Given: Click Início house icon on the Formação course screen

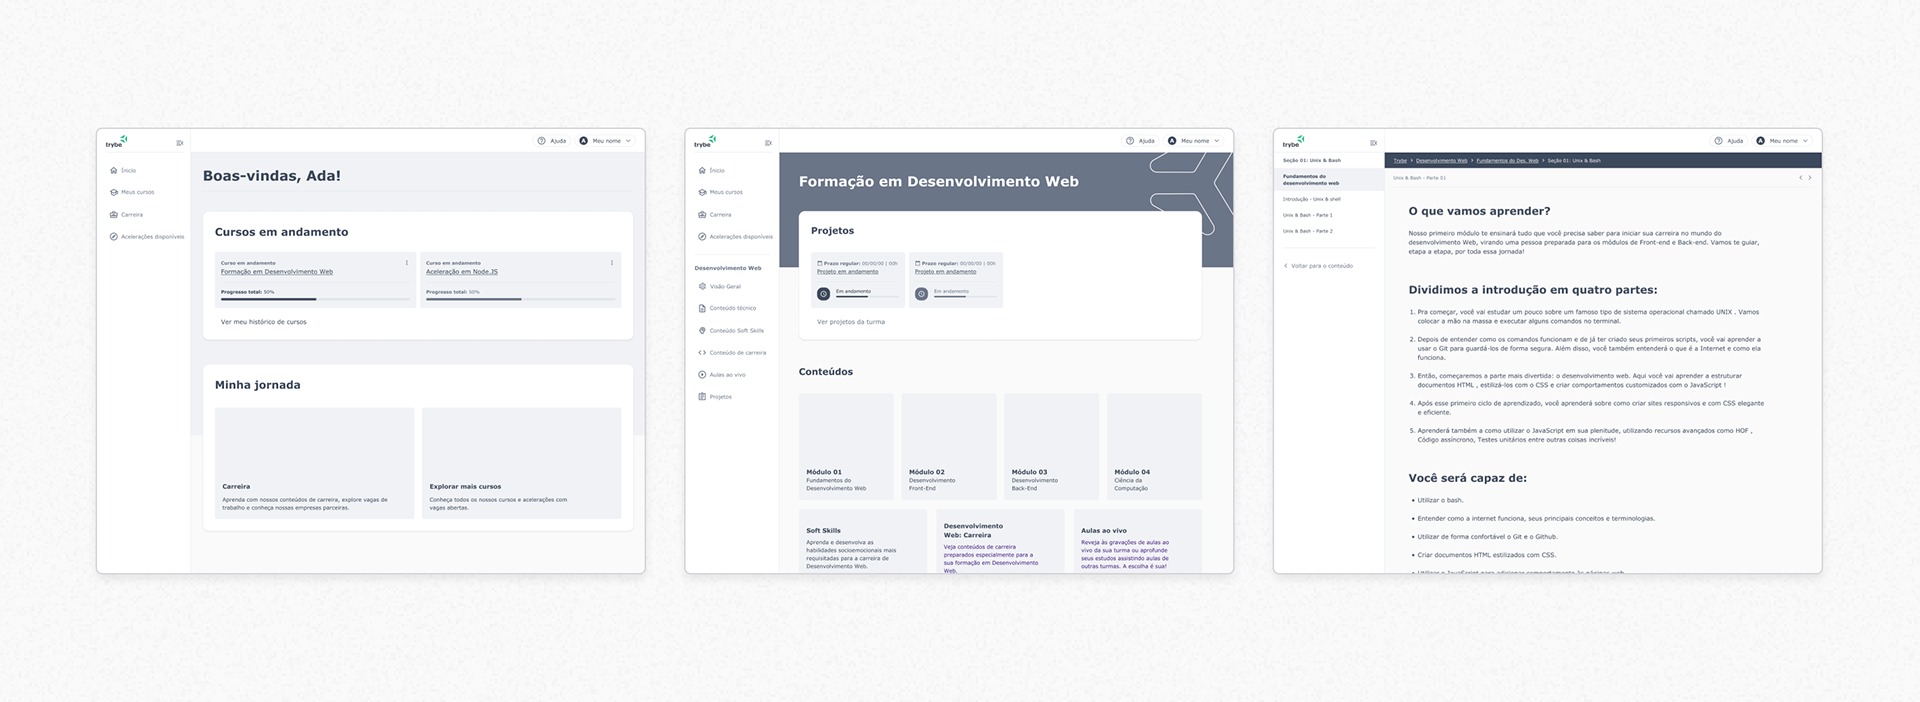Looking at the screenshot, I should pos(702,170).
